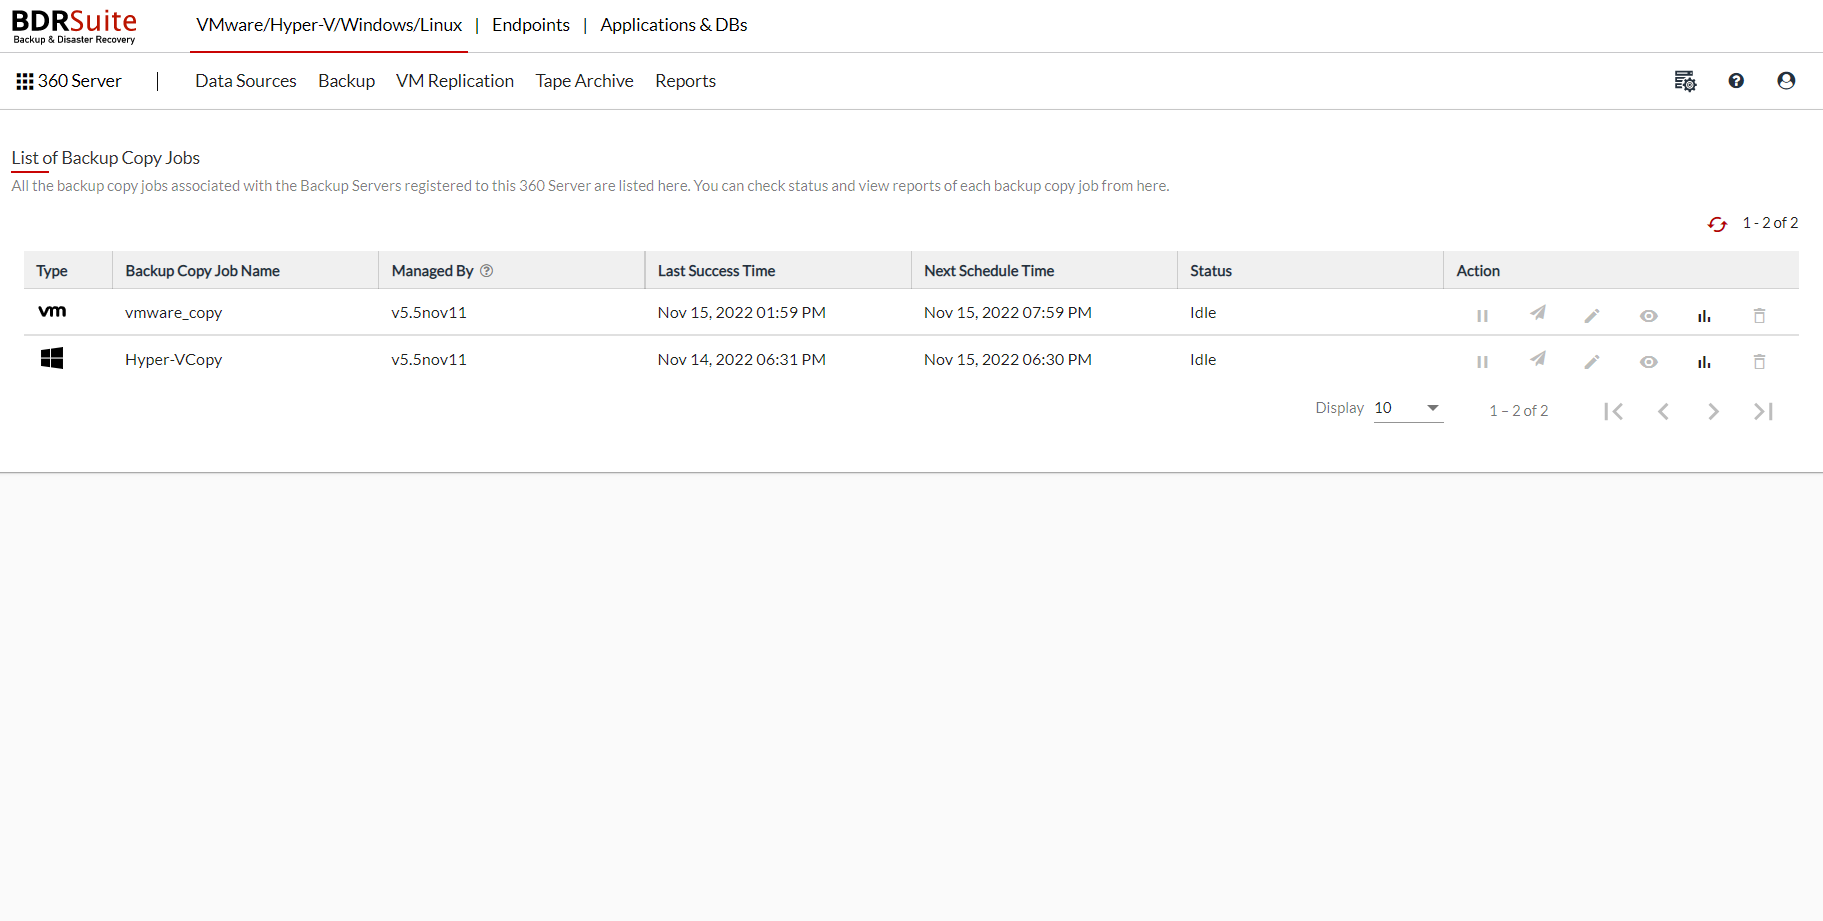This screenshot has height=921, width=1823.
Task: View details of Hyper-VCopy job
Action: coord(1649,362)
